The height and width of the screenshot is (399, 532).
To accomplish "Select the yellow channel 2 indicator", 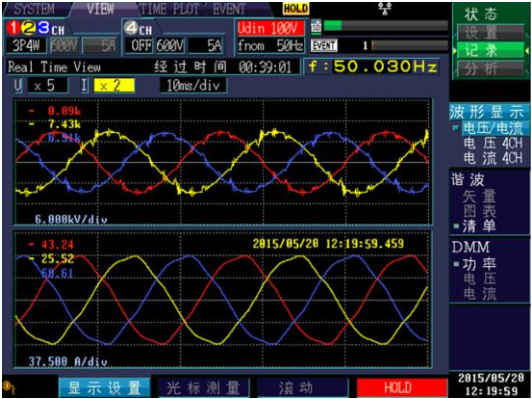I will [28, 28].
